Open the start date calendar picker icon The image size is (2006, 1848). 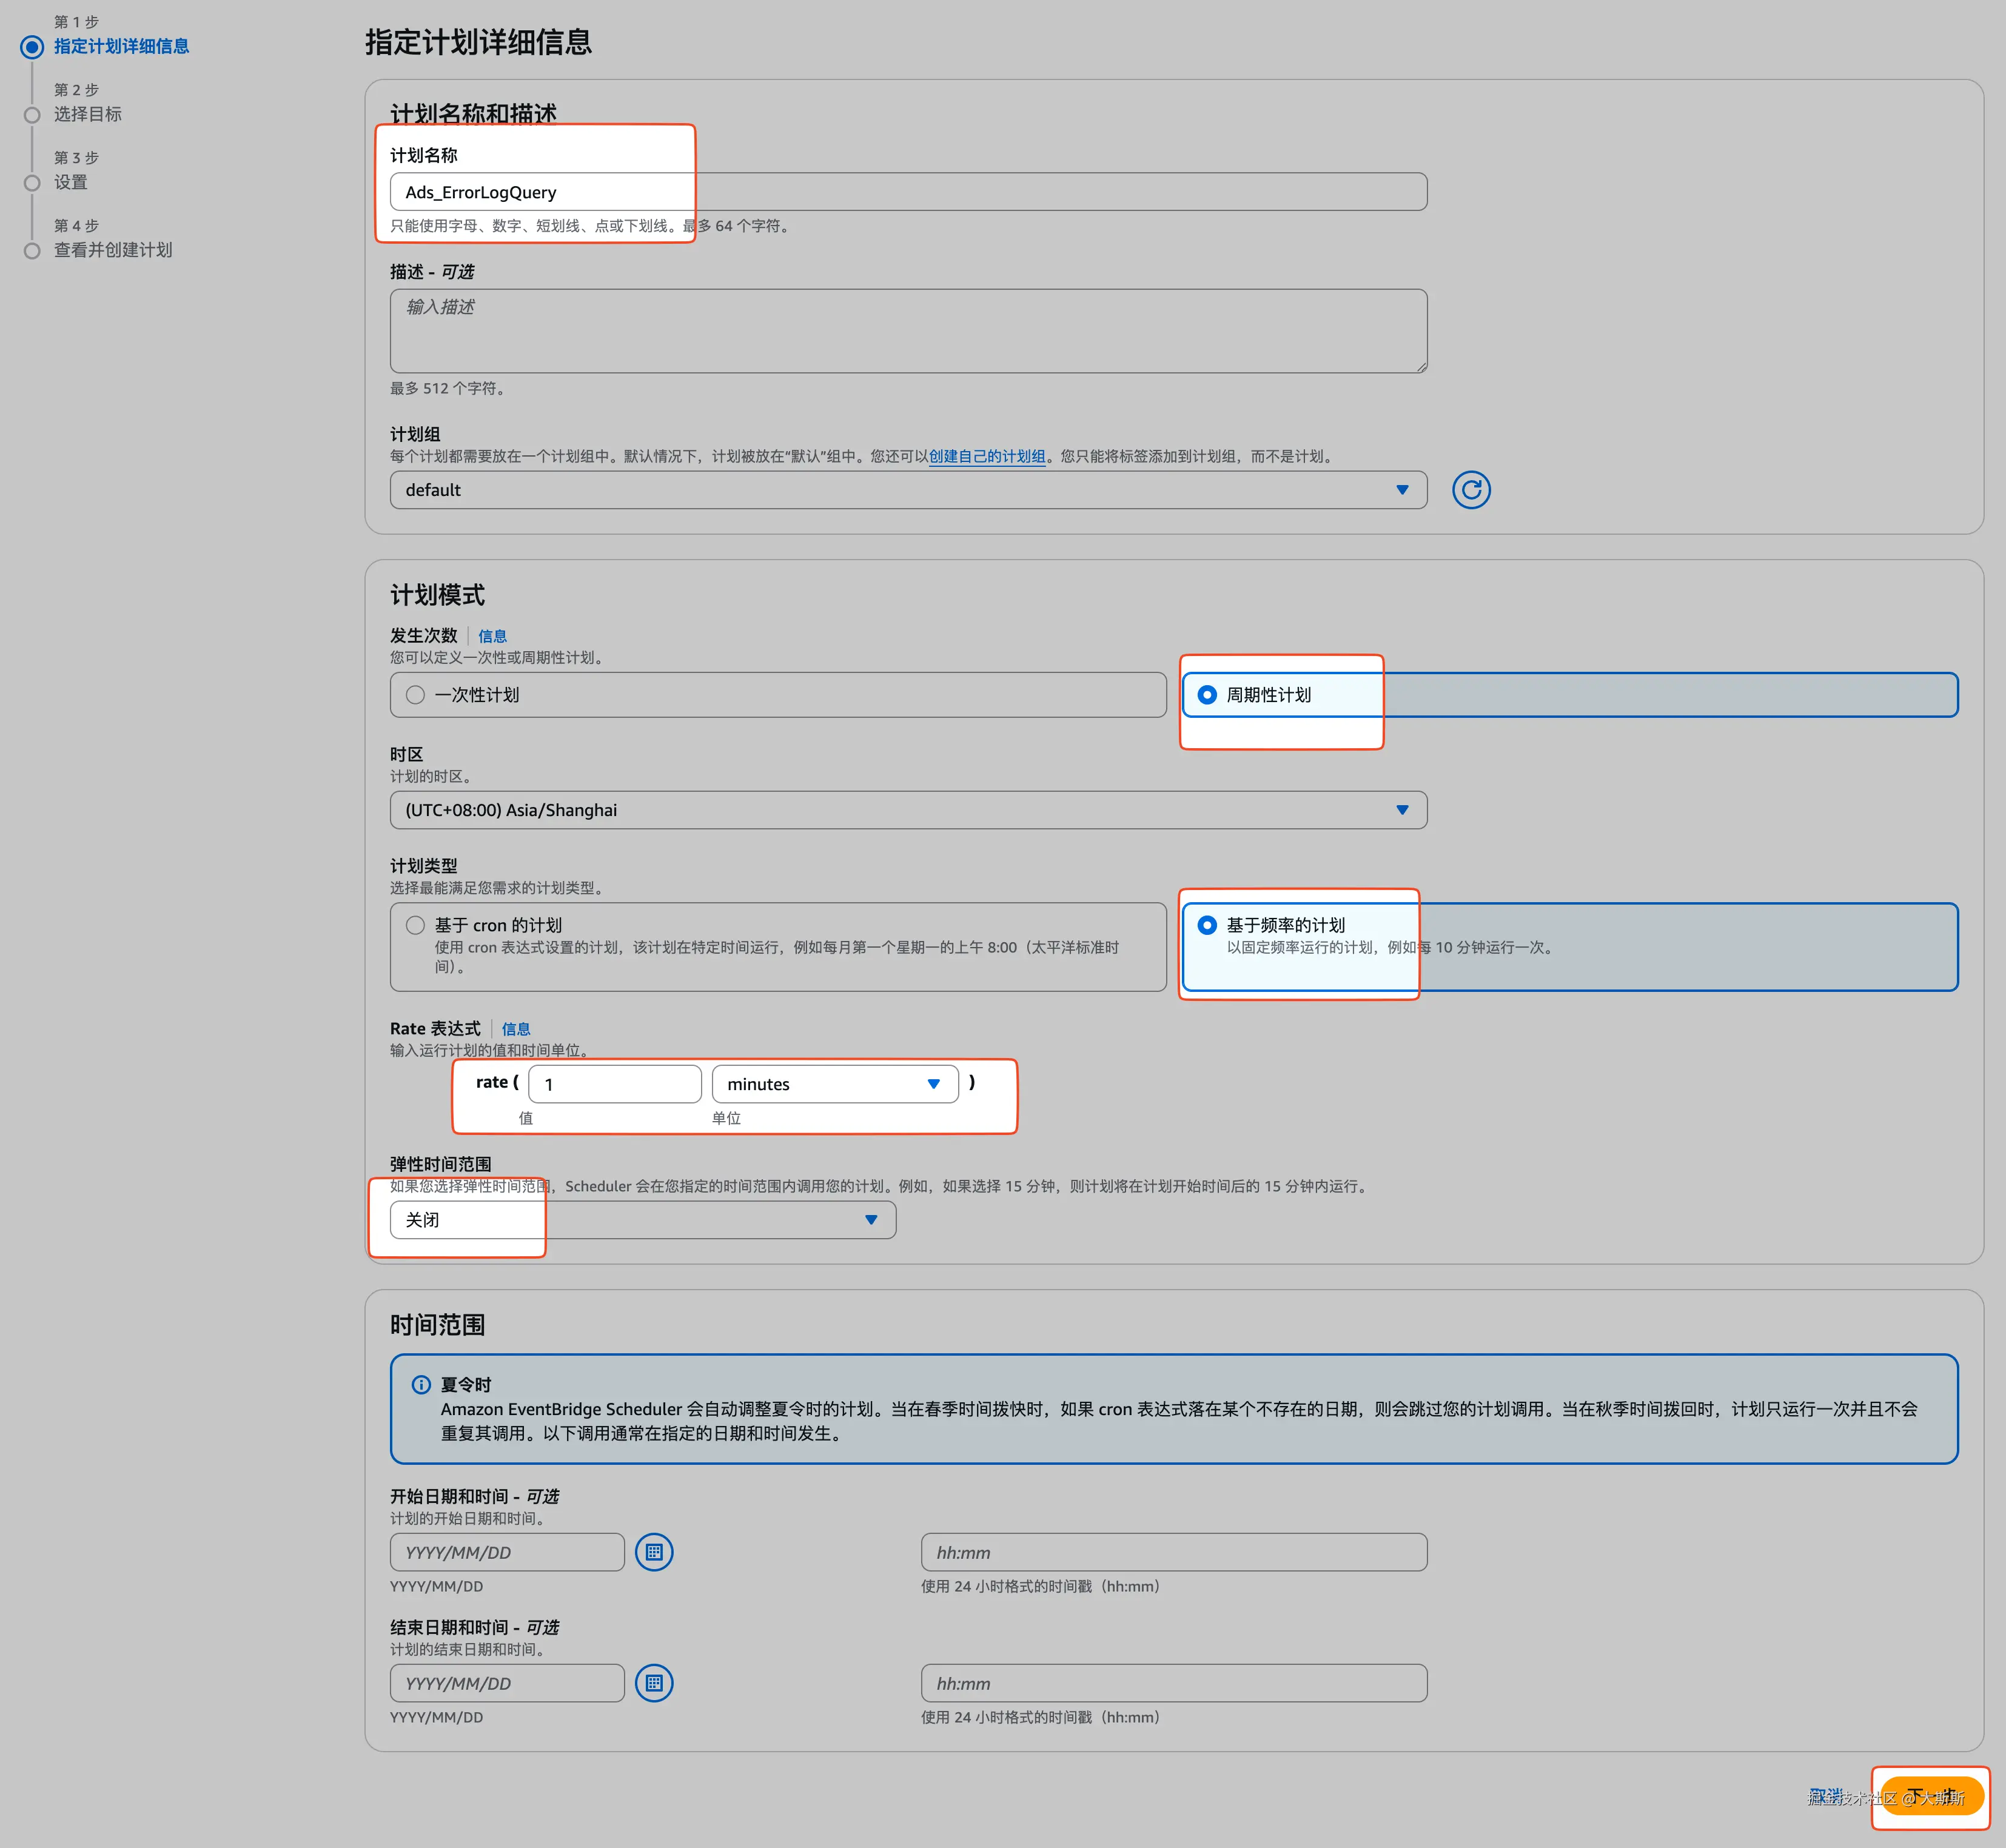[654, 1552]
